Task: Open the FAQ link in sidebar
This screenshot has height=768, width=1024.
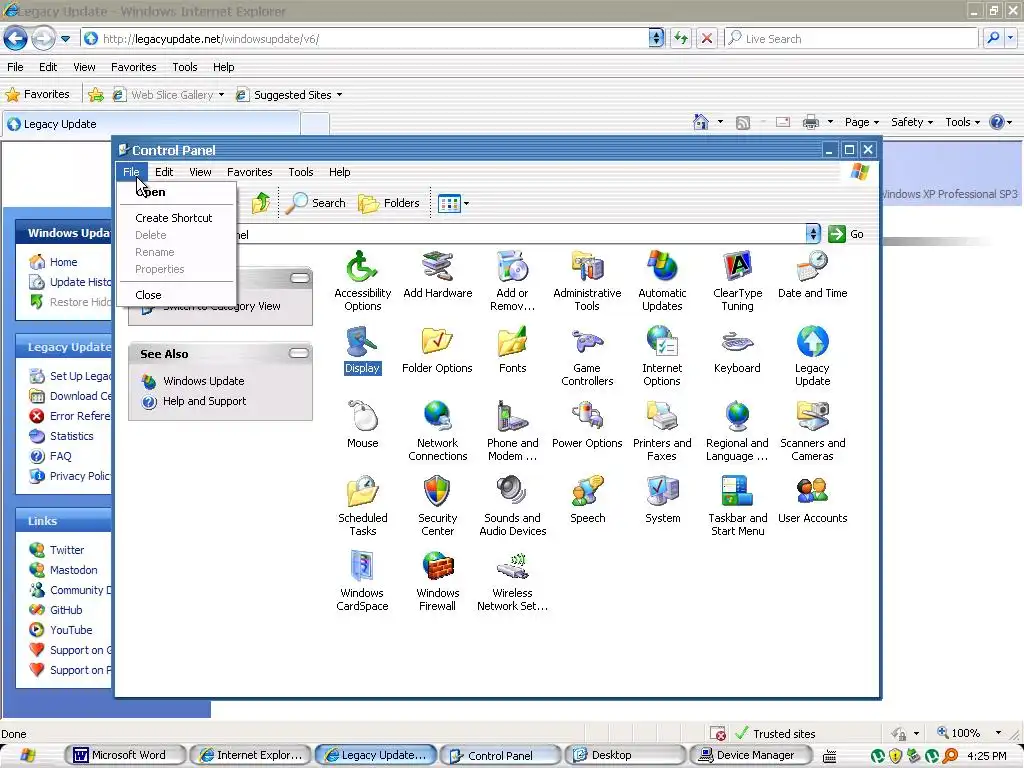Action: point(61,456)
